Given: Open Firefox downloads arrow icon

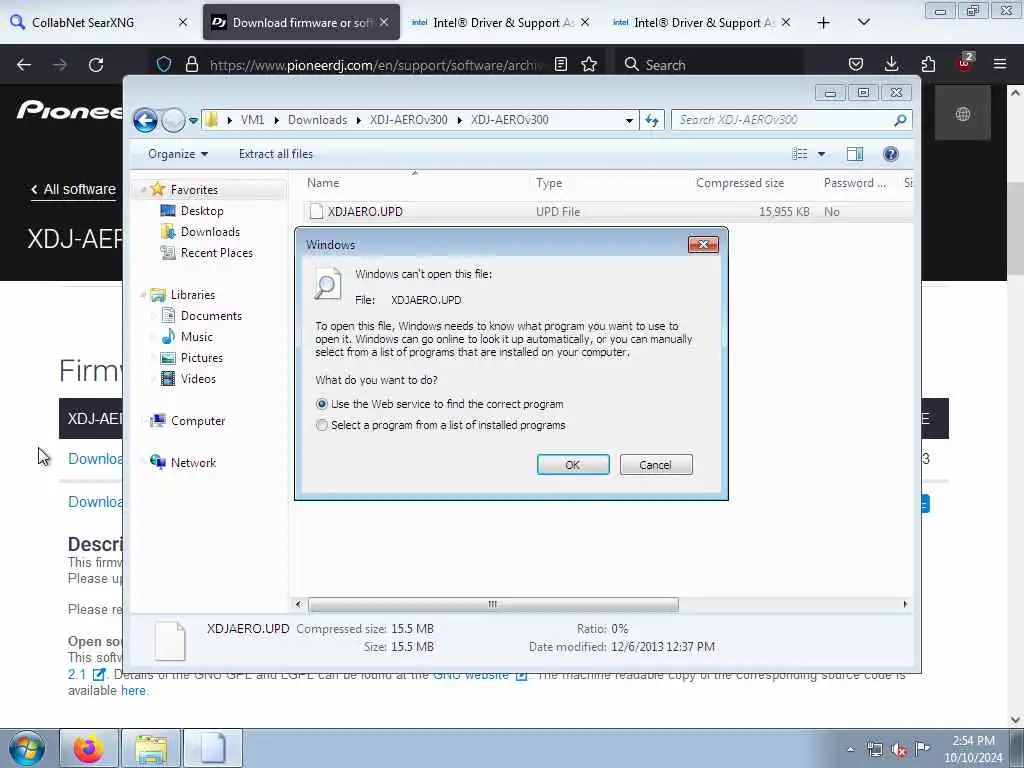Looking at the screenshot, I should [x=891, y=64].
